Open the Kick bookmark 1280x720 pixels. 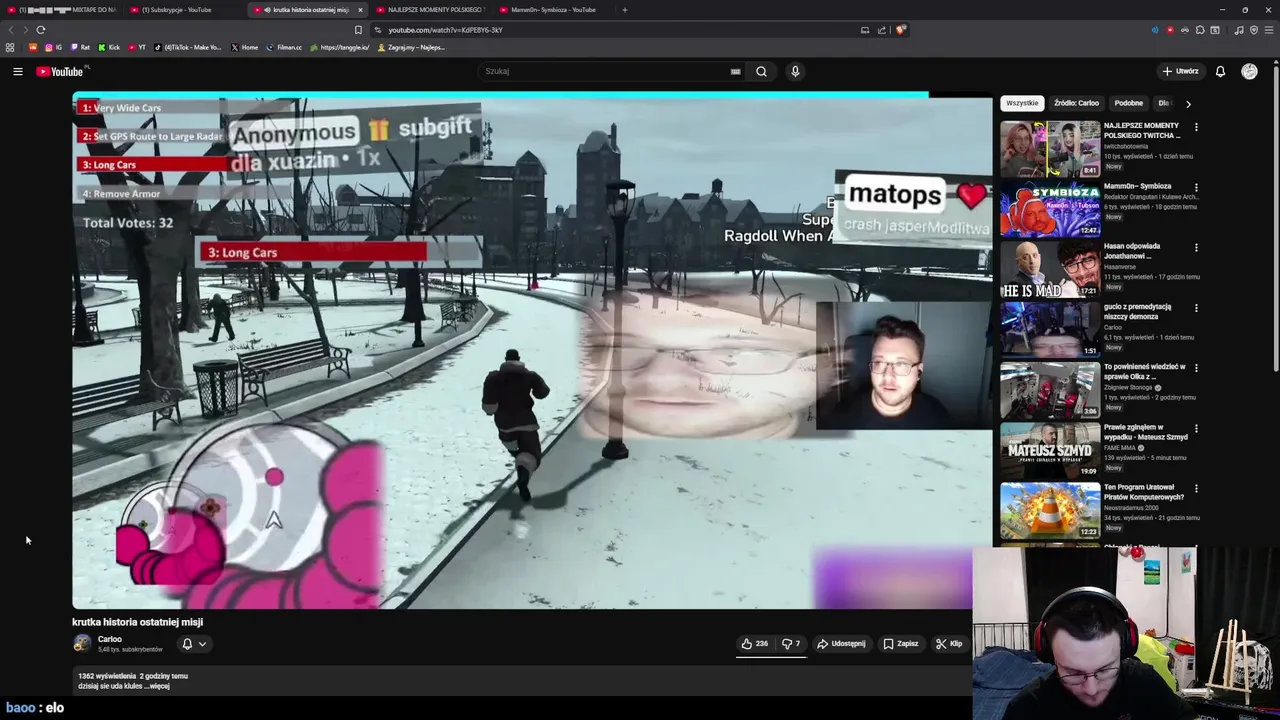click(110, 47)
